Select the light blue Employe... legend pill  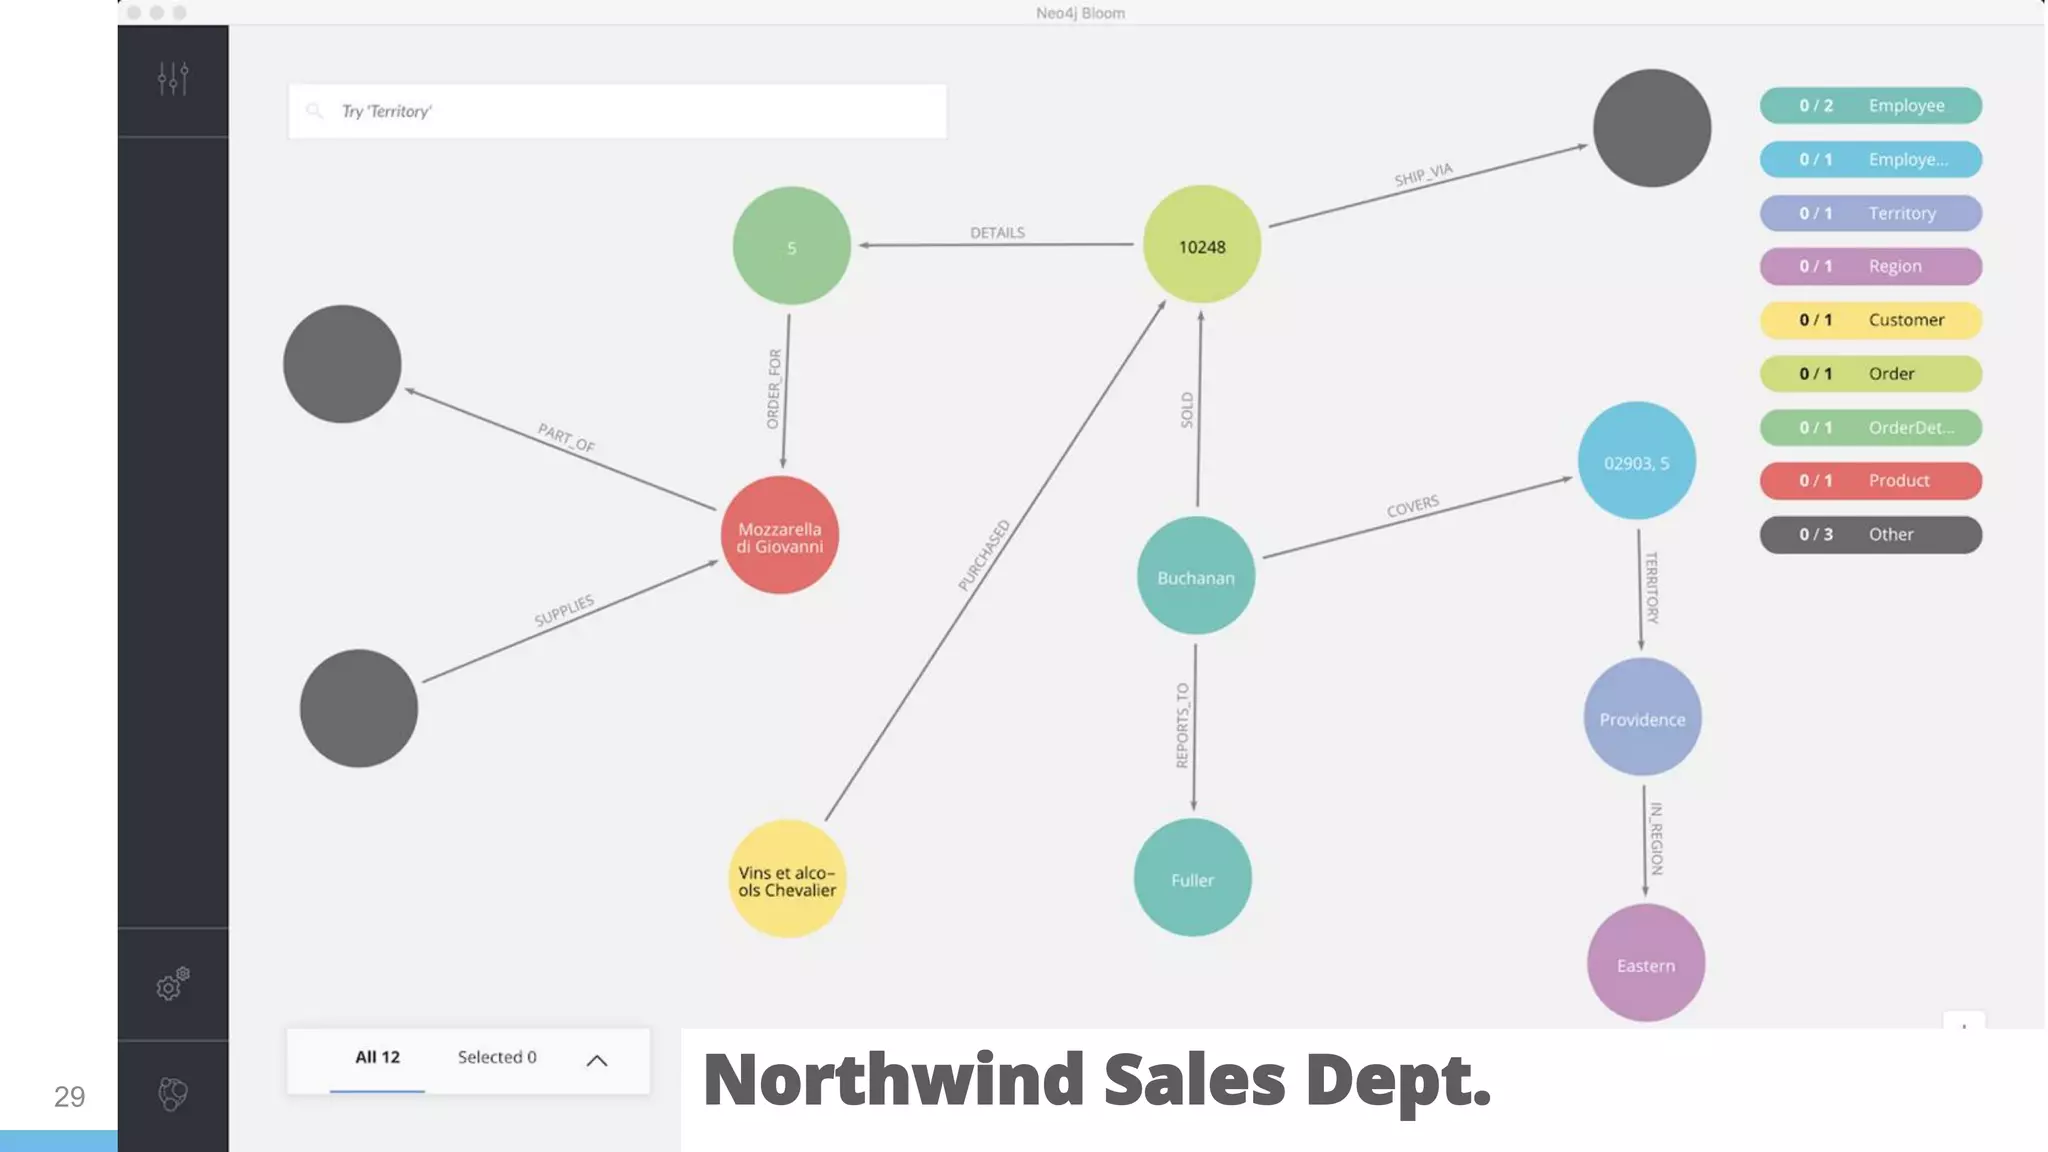[x=1870, y=160]
